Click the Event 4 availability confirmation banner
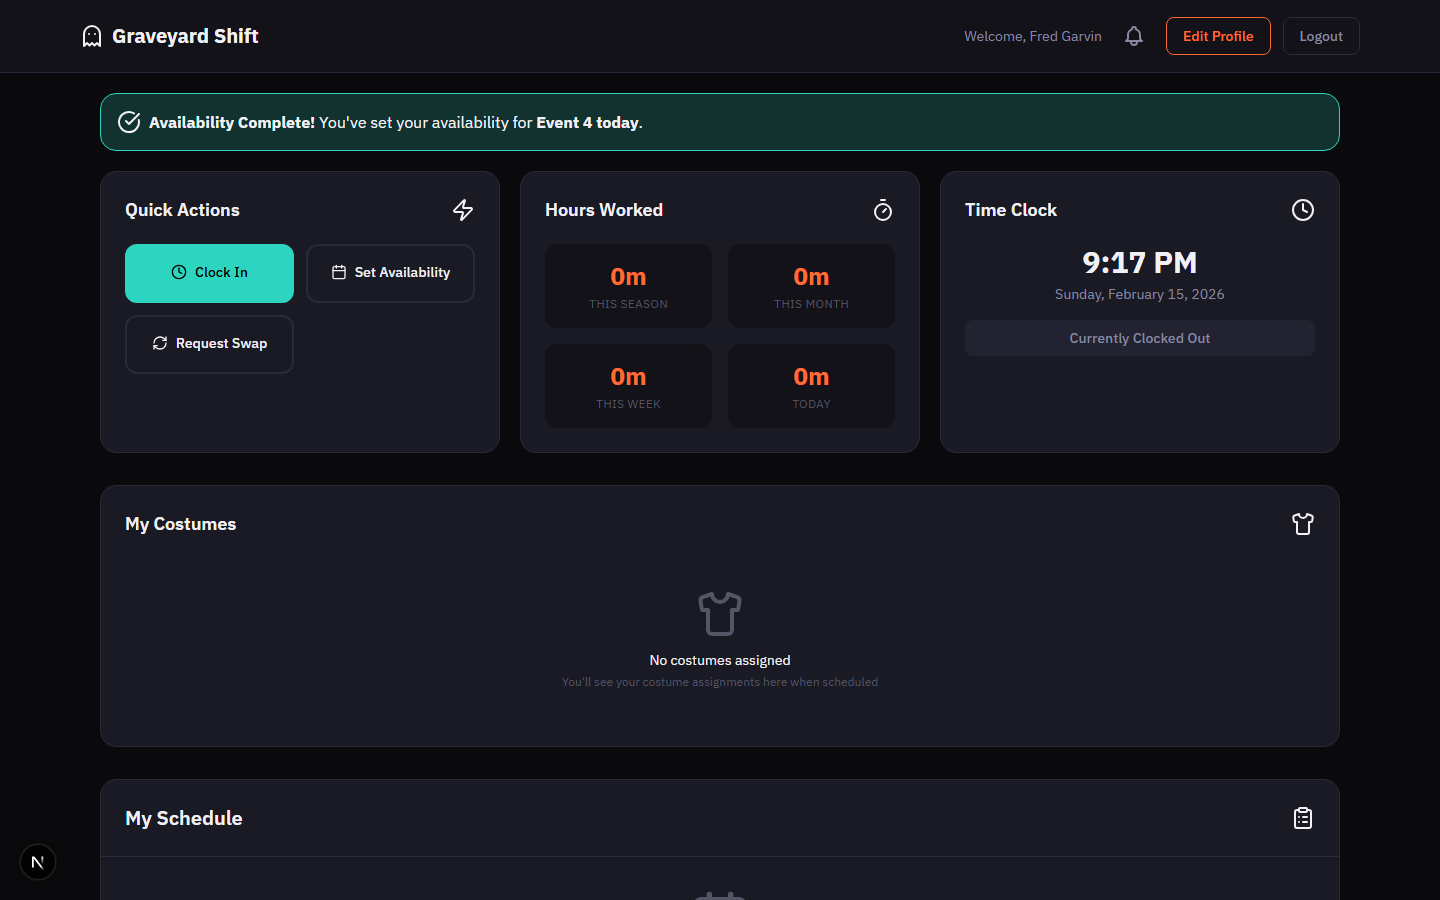Viewport: 1440px width, 900px height. pyautogui.click(x=719, y=121)
